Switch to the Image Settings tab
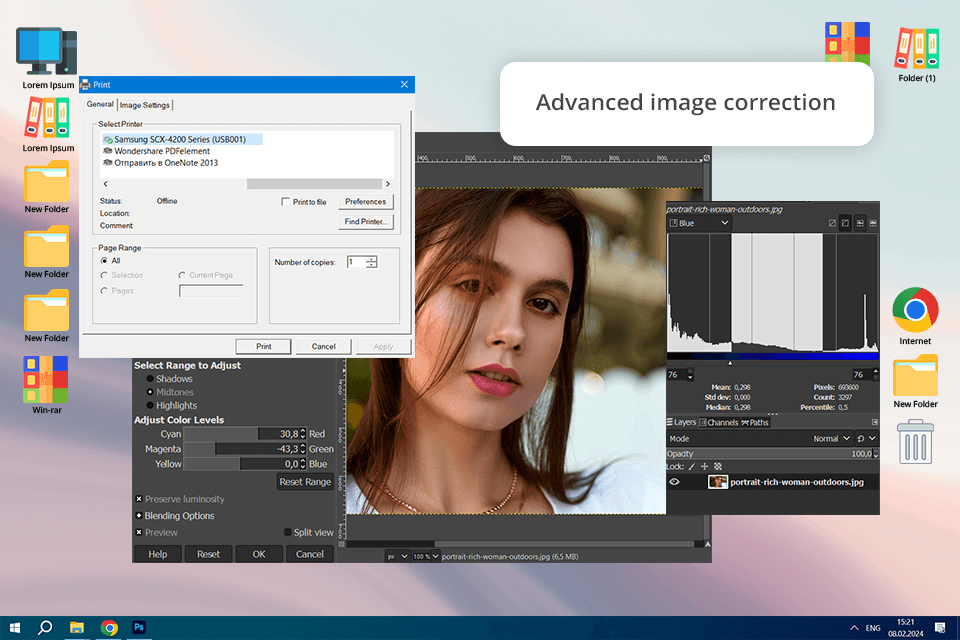 [145, 105]
